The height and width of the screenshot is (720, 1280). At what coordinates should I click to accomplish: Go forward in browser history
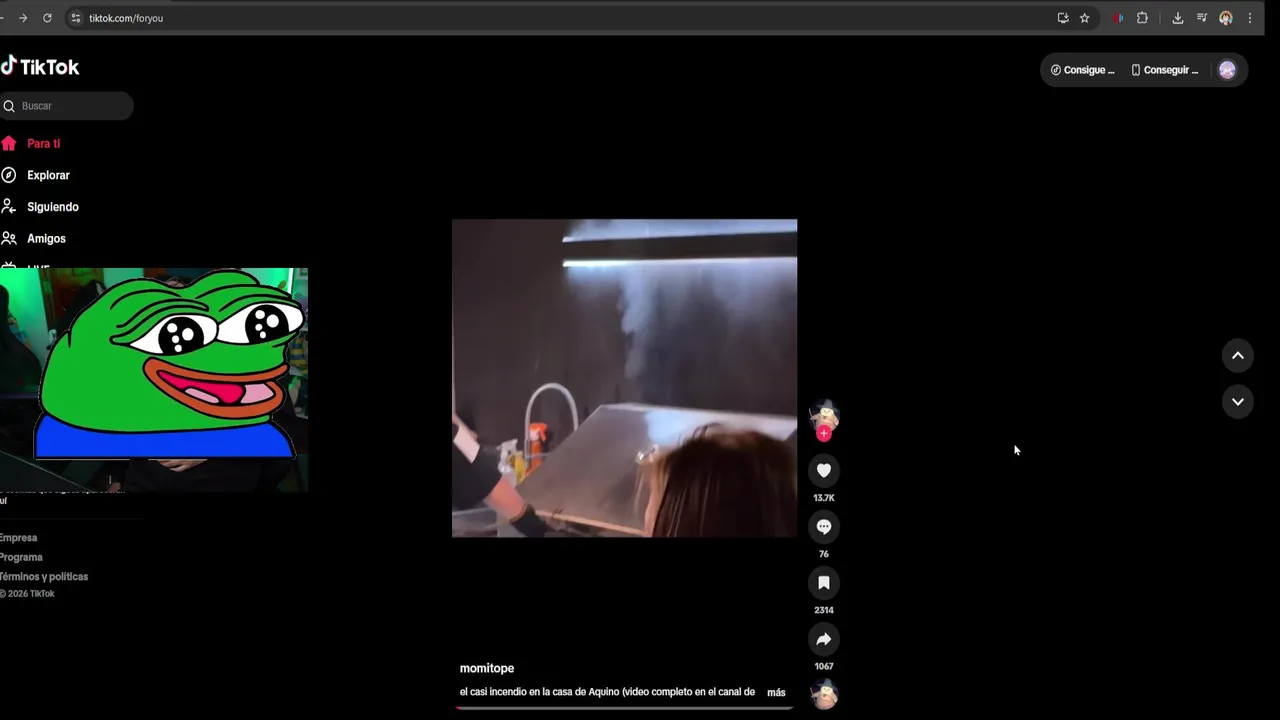pos(23,18)
